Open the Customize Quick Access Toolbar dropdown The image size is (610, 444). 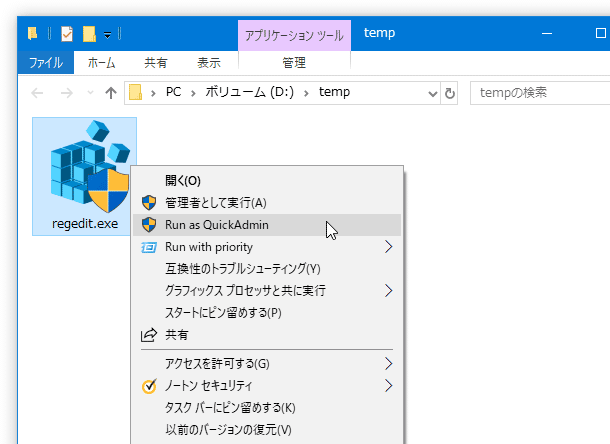107,35
